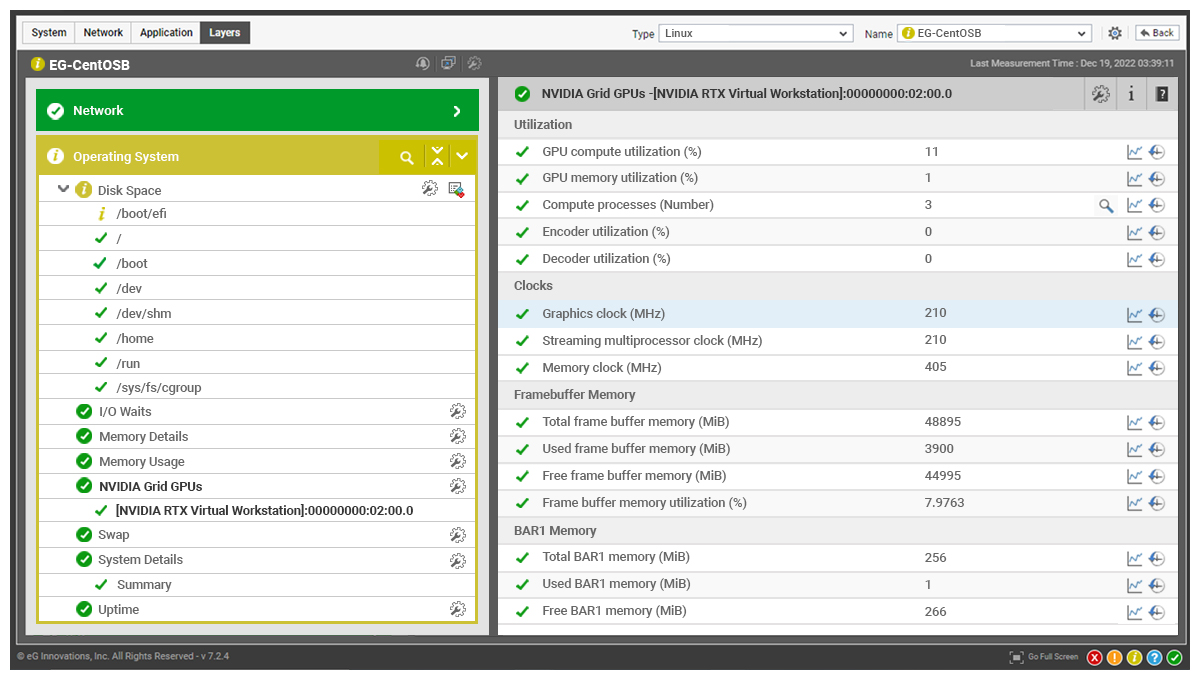Select the /run disk partition

tap(128, 363)
